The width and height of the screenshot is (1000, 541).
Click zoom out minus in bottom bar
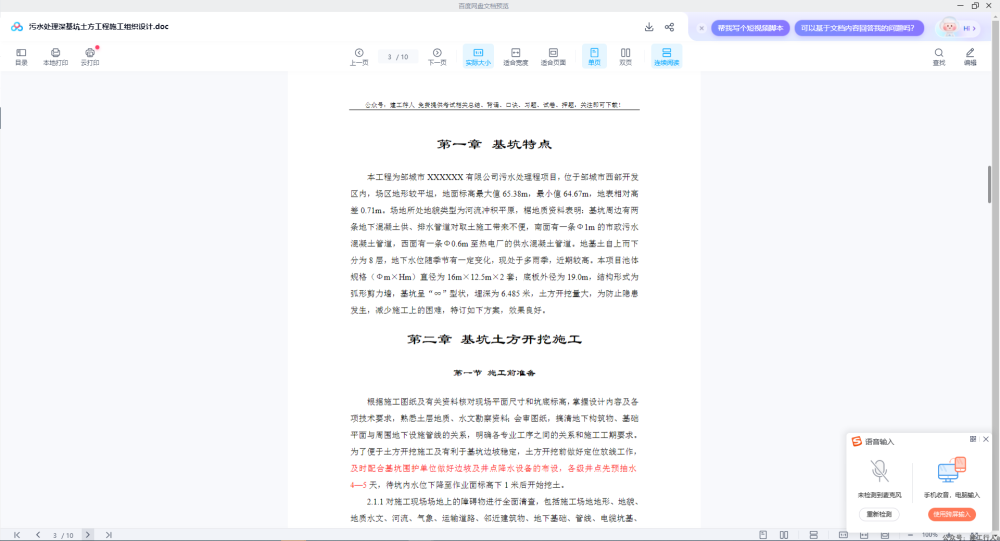pyautogui.click(x=910, y=535)
